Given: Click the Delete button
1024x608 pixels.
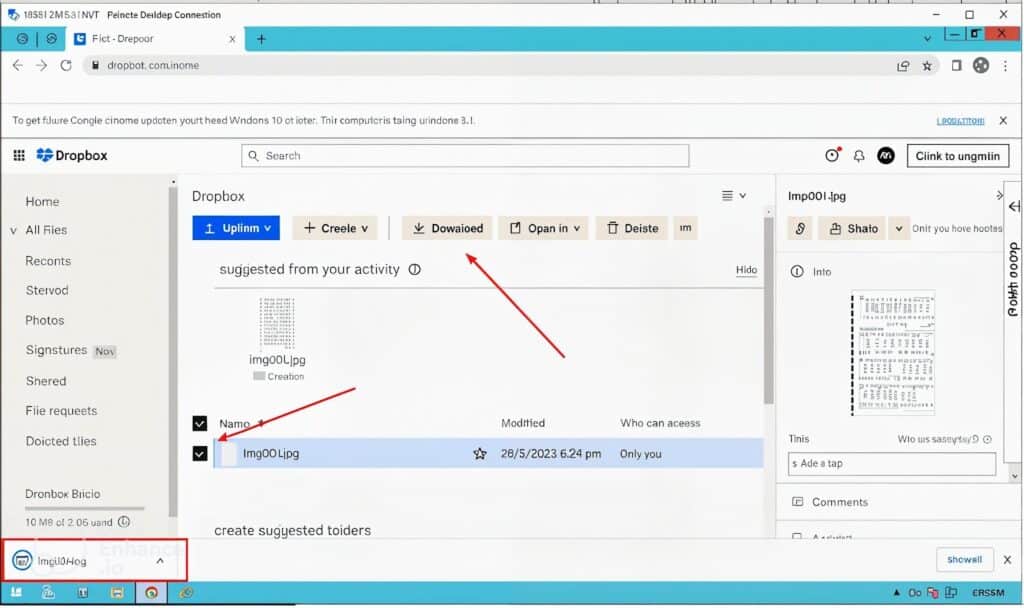Looking at the screenshot, I should coord(632,228).
